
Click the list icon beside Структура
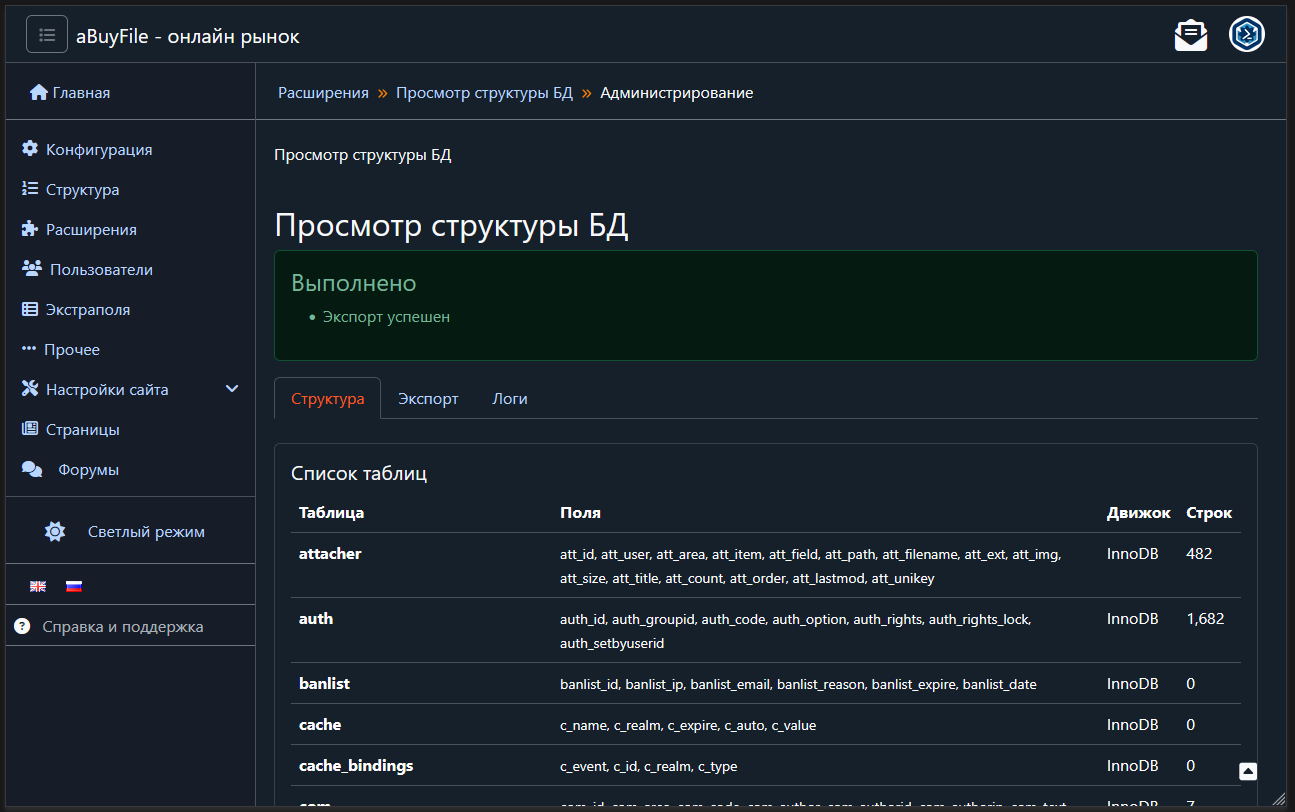[30, 189]
